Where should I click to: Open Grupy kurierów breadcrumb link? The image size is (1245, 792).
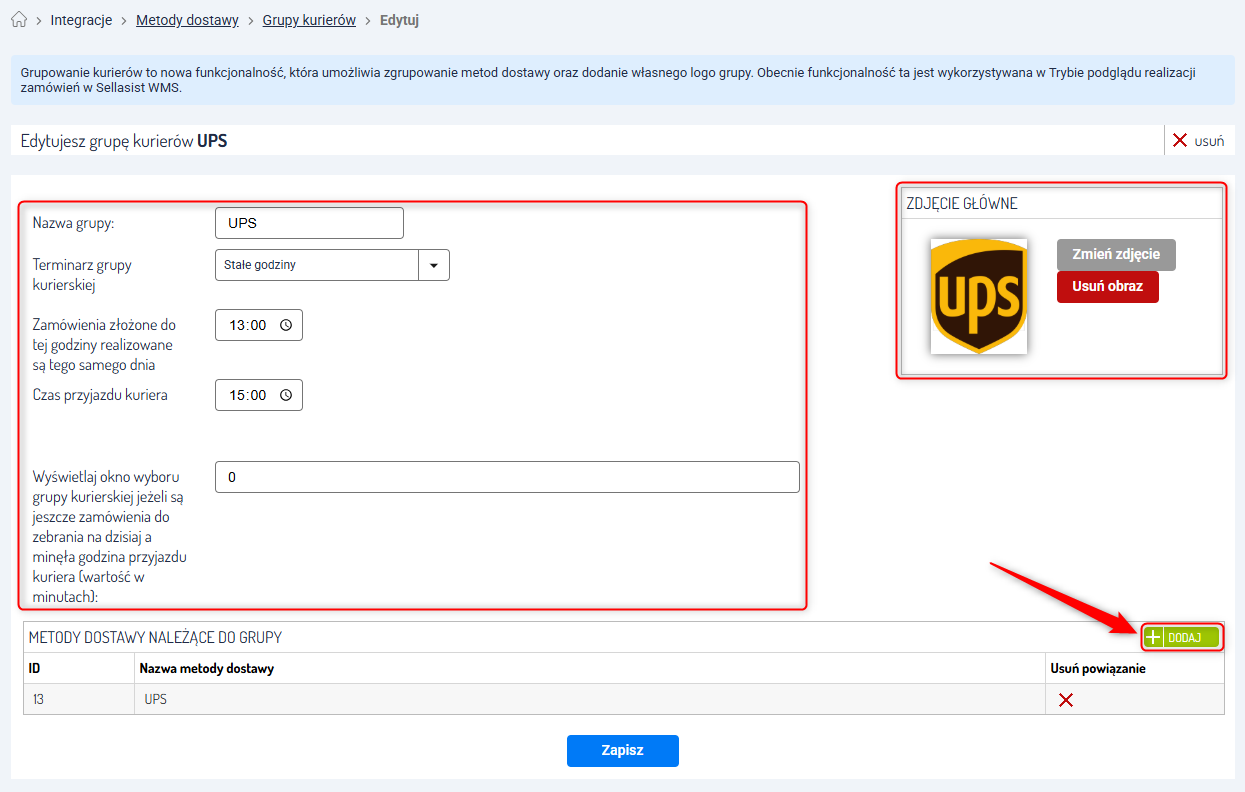tap(309, 20)
